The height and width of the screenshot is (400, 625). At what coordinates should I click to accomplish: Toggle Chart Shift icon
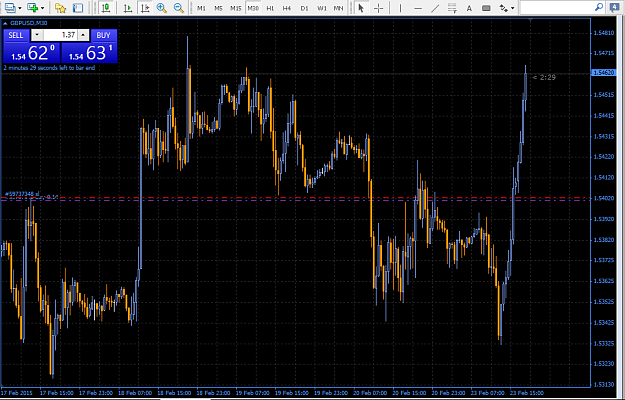(145, 8)
